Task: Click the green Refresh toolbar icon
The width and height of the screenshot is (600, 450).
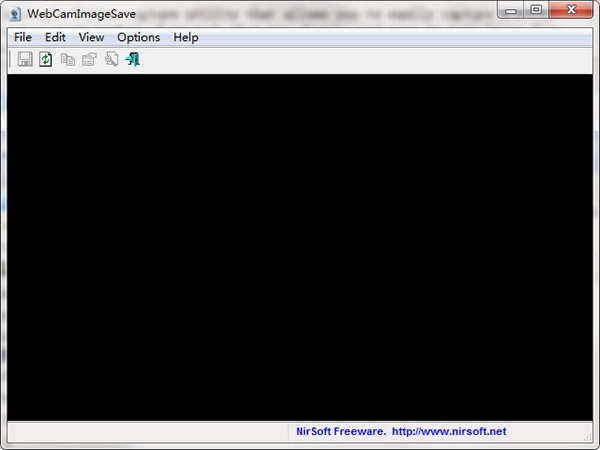Action: pyautogui.click(x=46, y=60)
